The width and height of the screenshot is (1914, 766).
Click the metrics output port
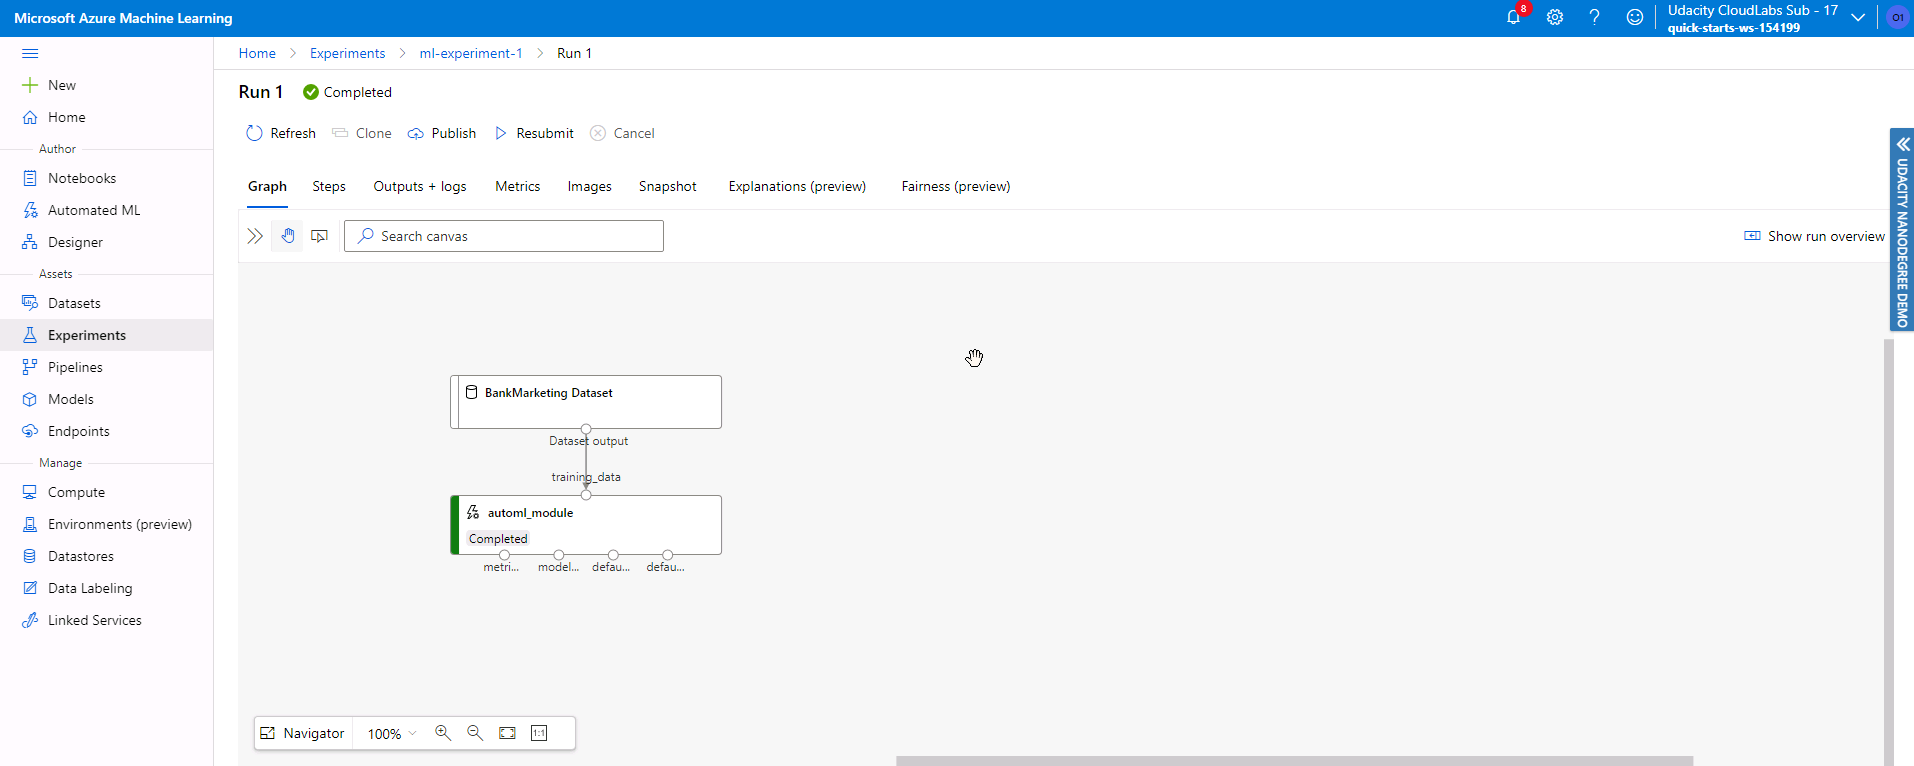[504, 555]
